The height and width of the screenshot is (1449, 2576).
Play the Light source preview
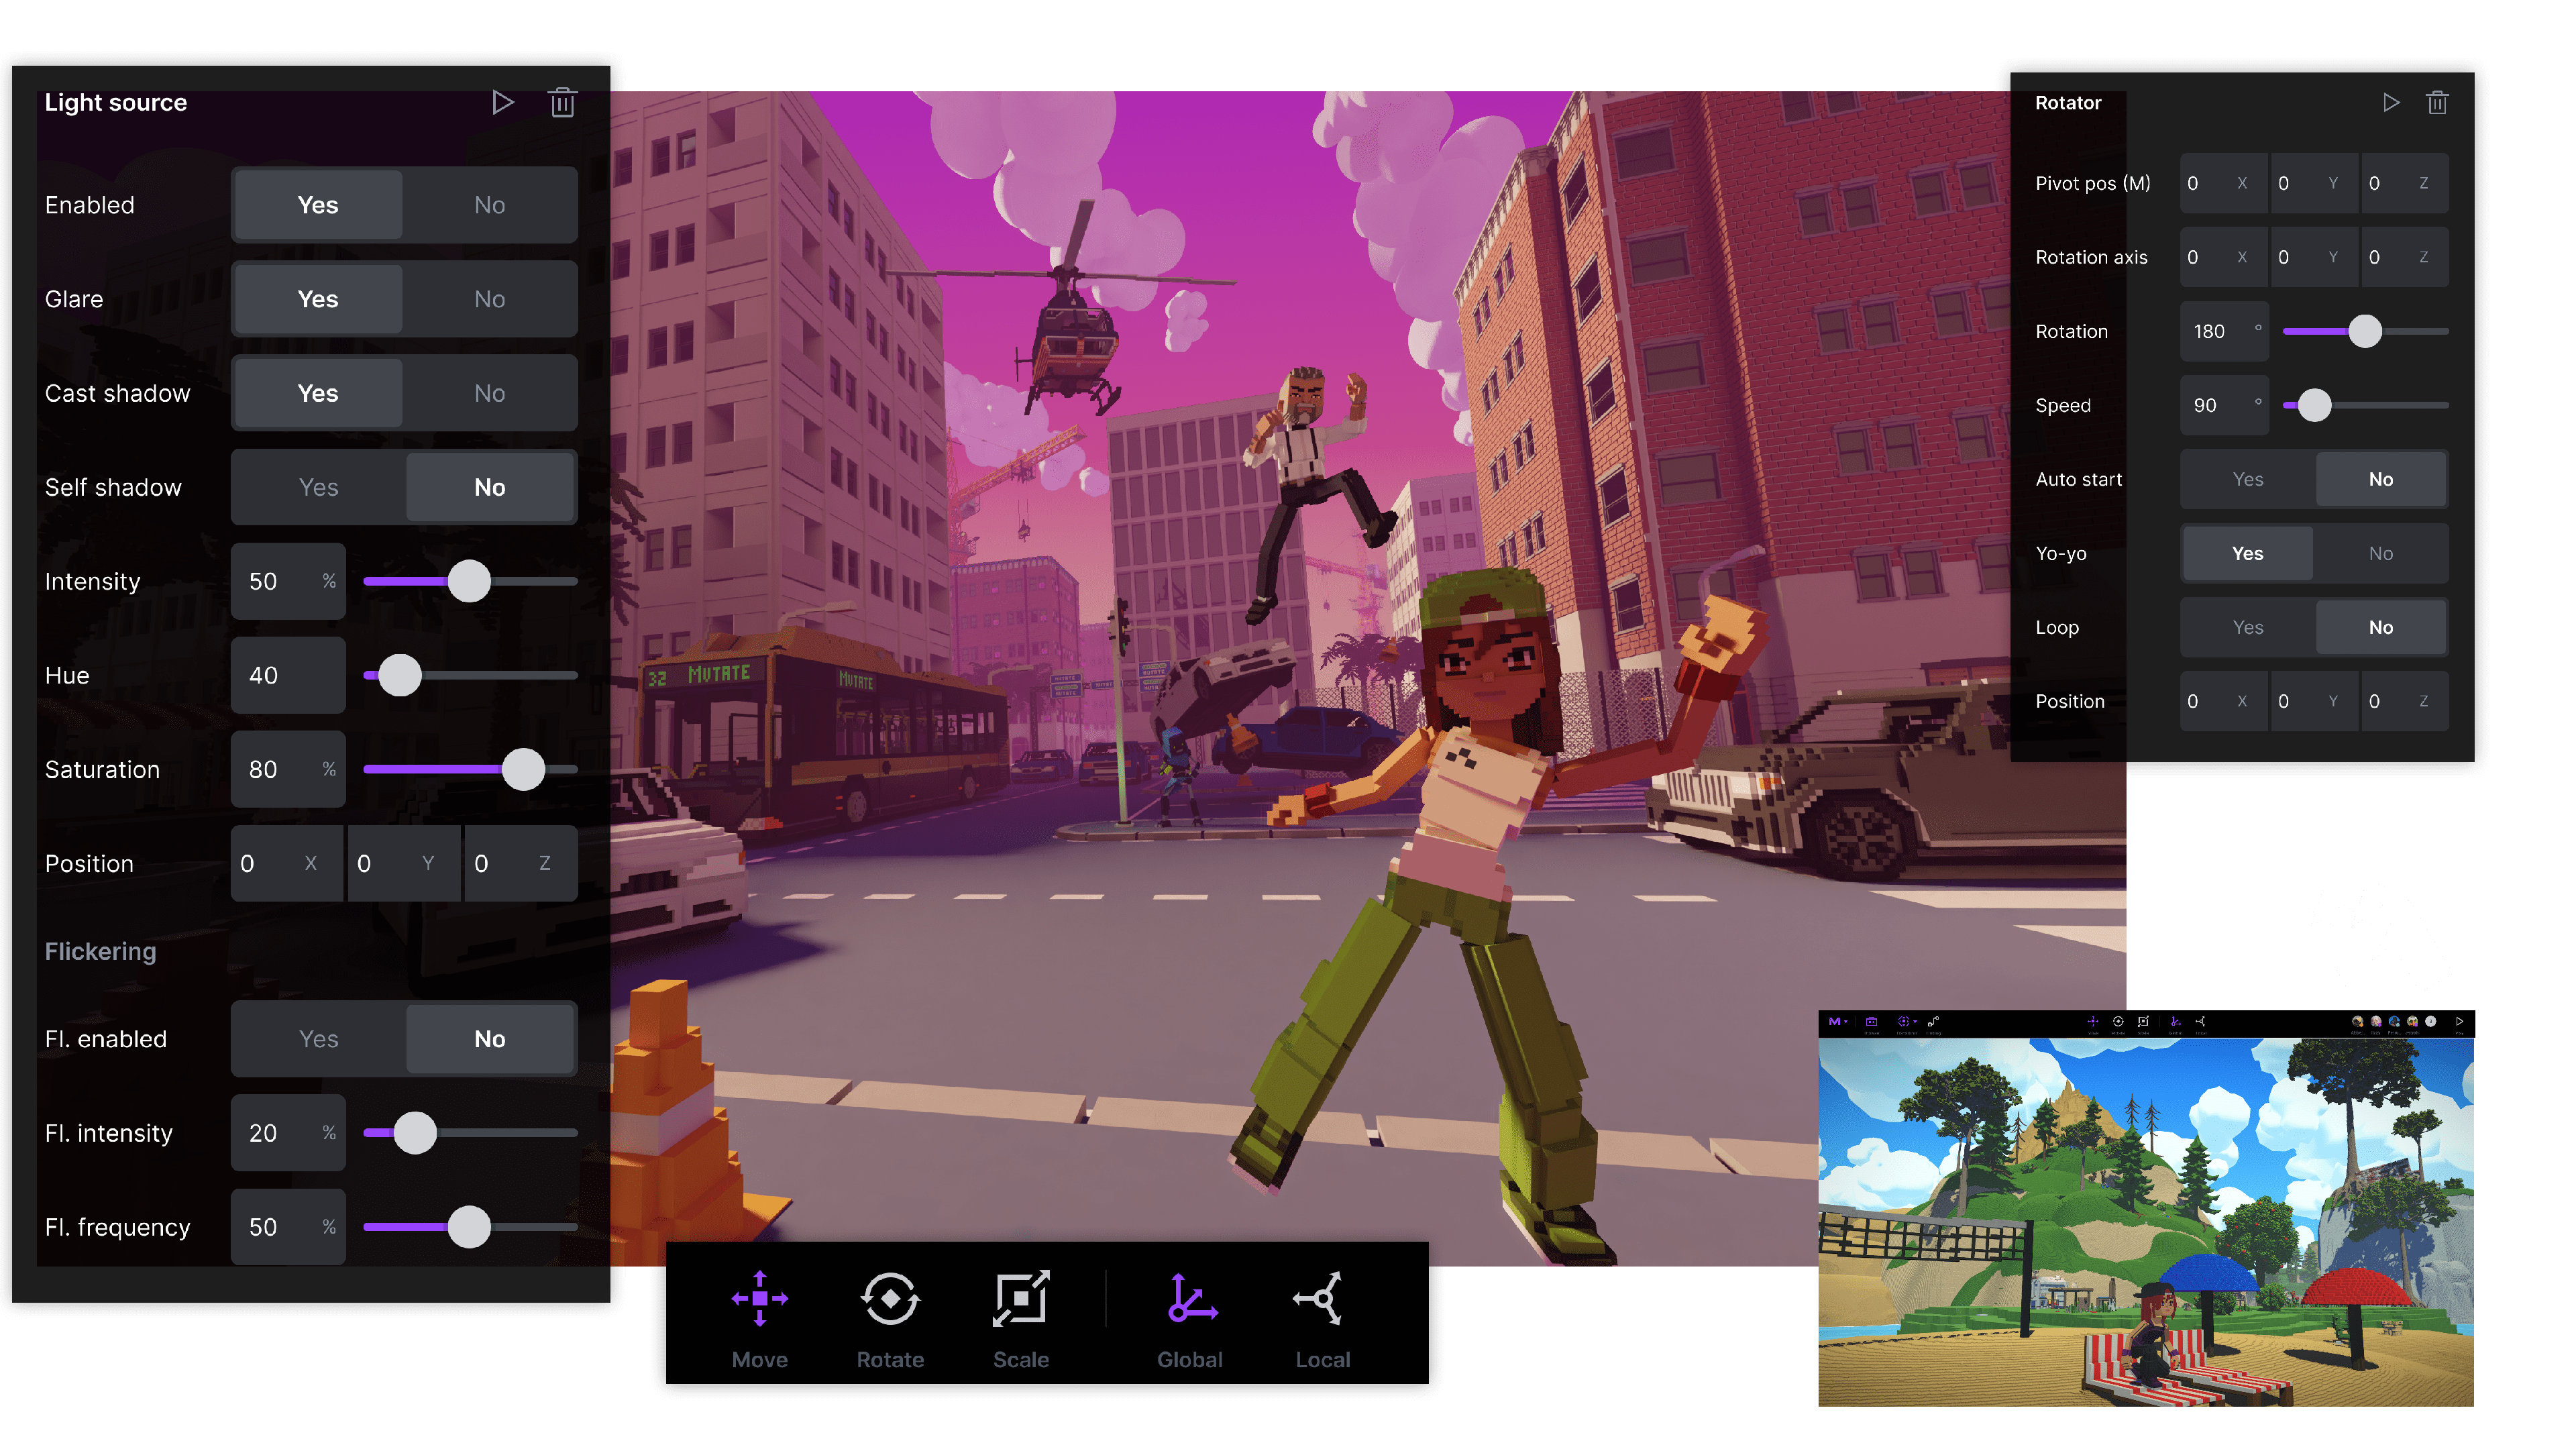pos(502,103)
